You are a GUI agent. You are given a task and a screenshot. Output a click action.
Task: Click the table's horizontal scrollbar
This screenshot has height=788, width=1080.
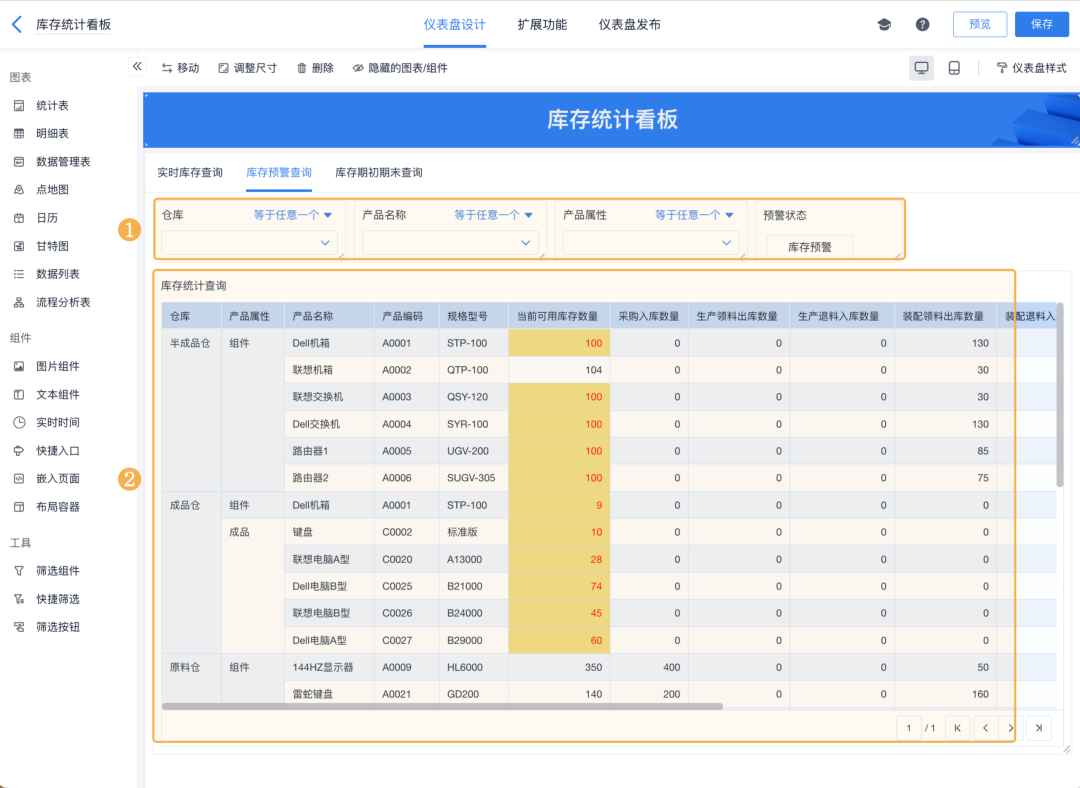tap(442, 706)
